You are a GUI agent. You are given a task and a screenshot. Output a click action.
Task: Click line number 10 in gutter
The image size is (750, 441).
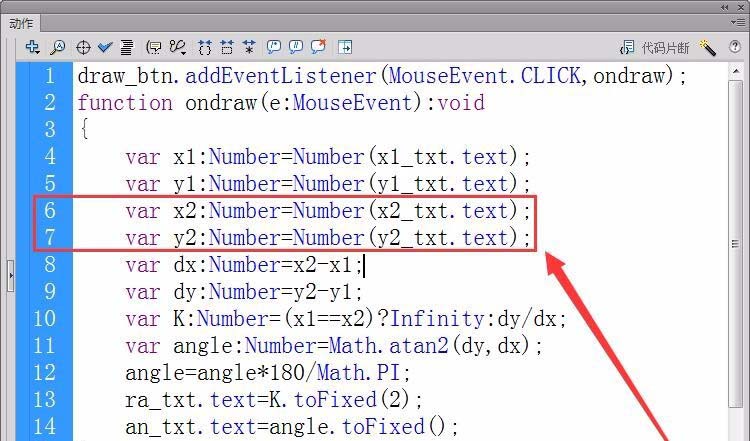click(x=44, y=319)
